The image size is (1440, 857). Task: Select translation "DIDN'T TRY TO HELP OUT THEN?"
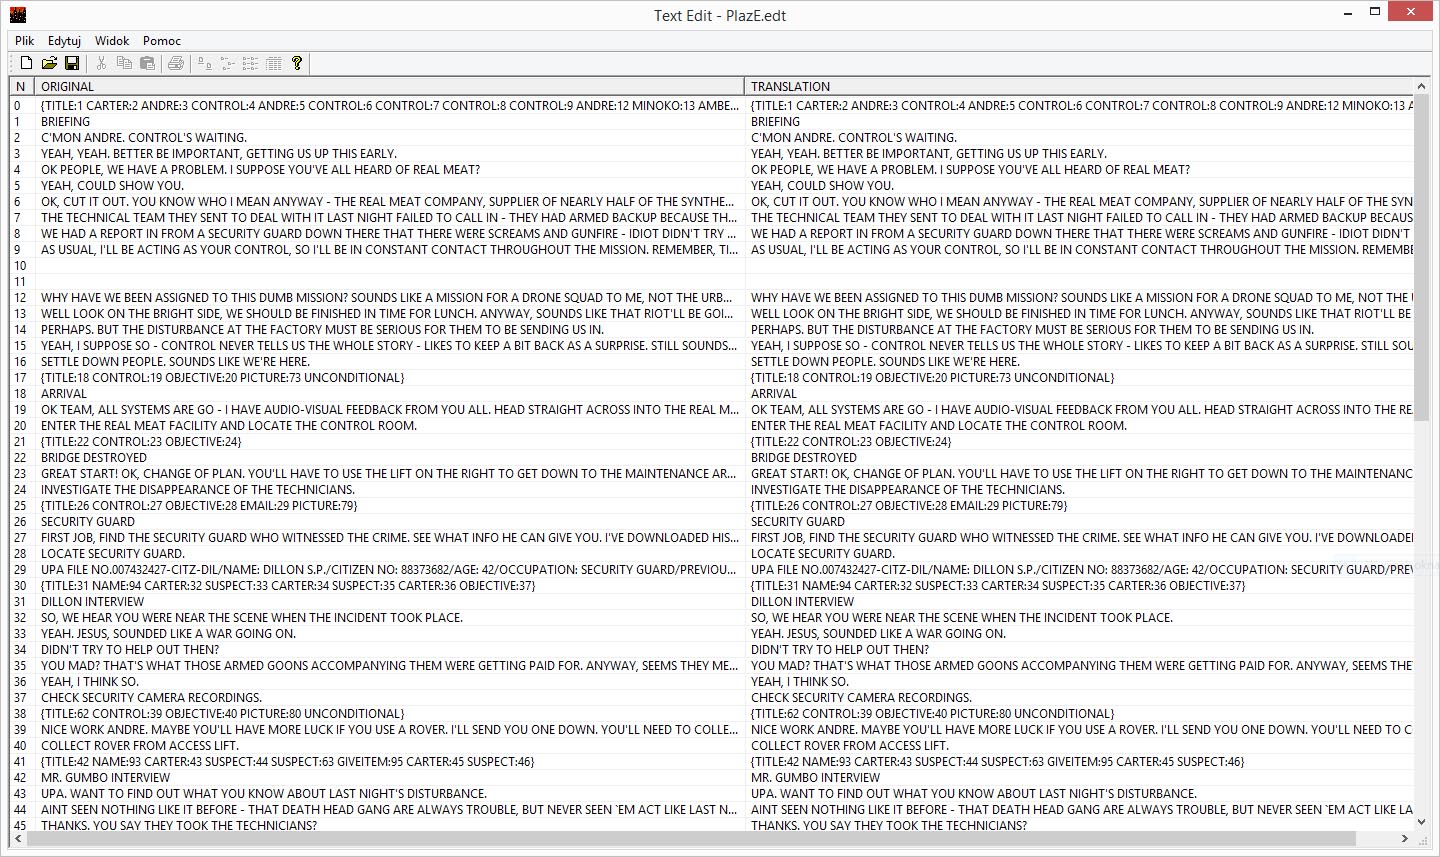(840, 650)
